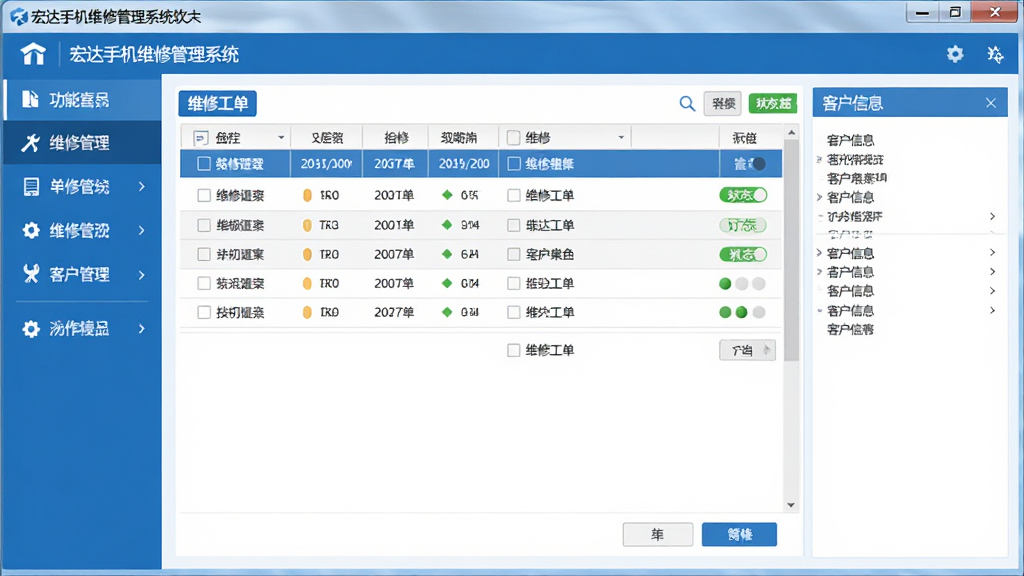Click the list icon in first column header
This screenshot has width=1024, height=576.
point(200,138)
